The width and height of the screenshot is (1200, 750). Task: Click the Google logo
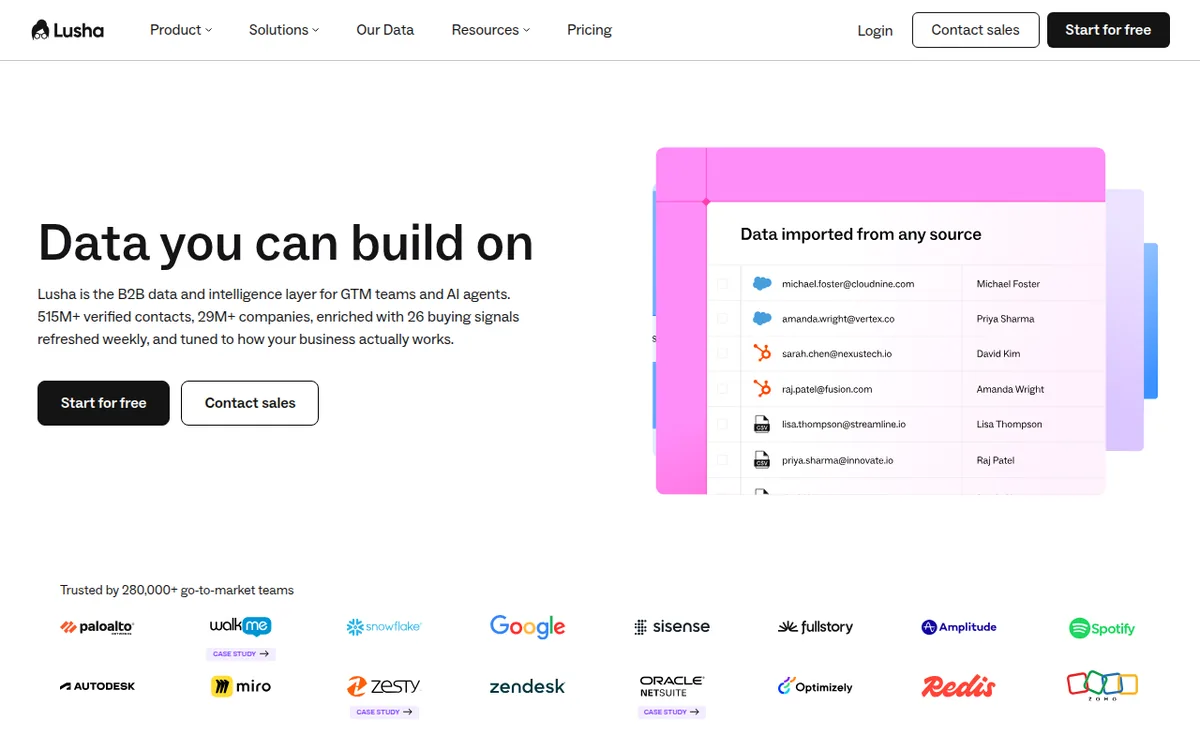[x=527, y=627]
